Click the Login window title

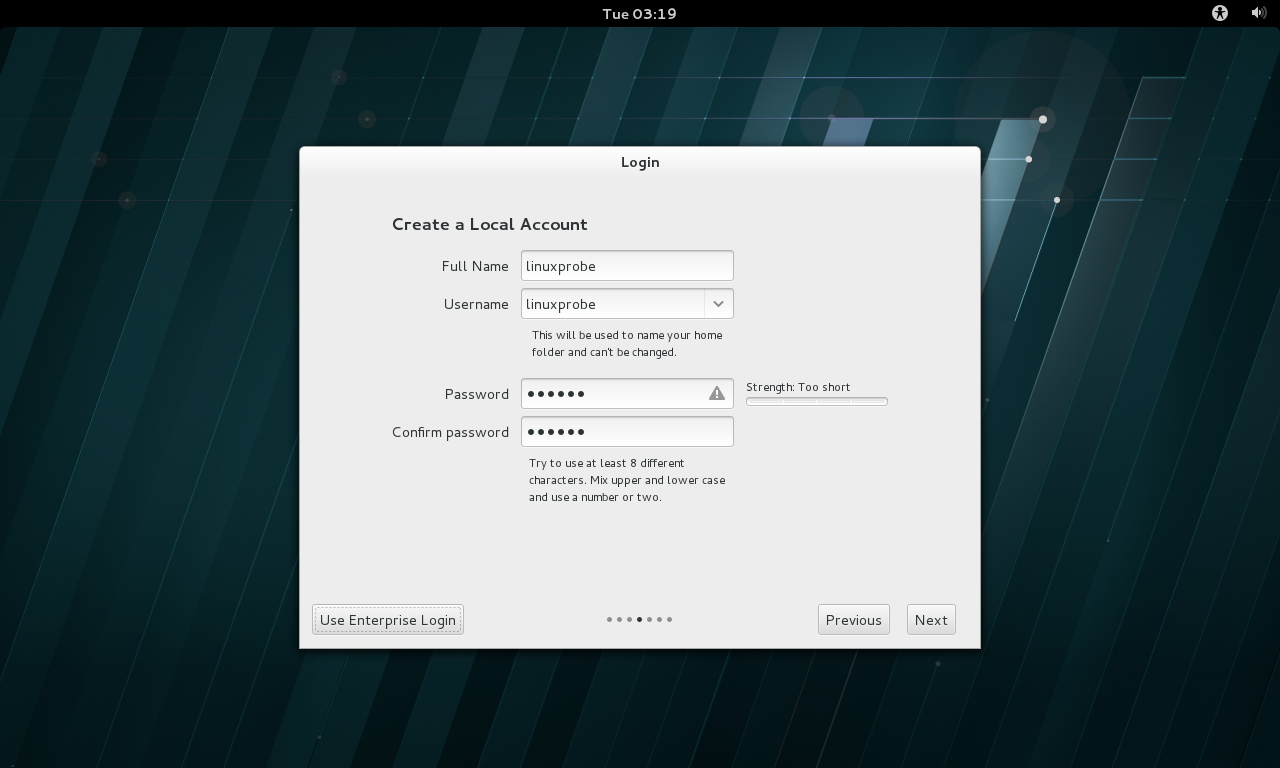point(640,162)
